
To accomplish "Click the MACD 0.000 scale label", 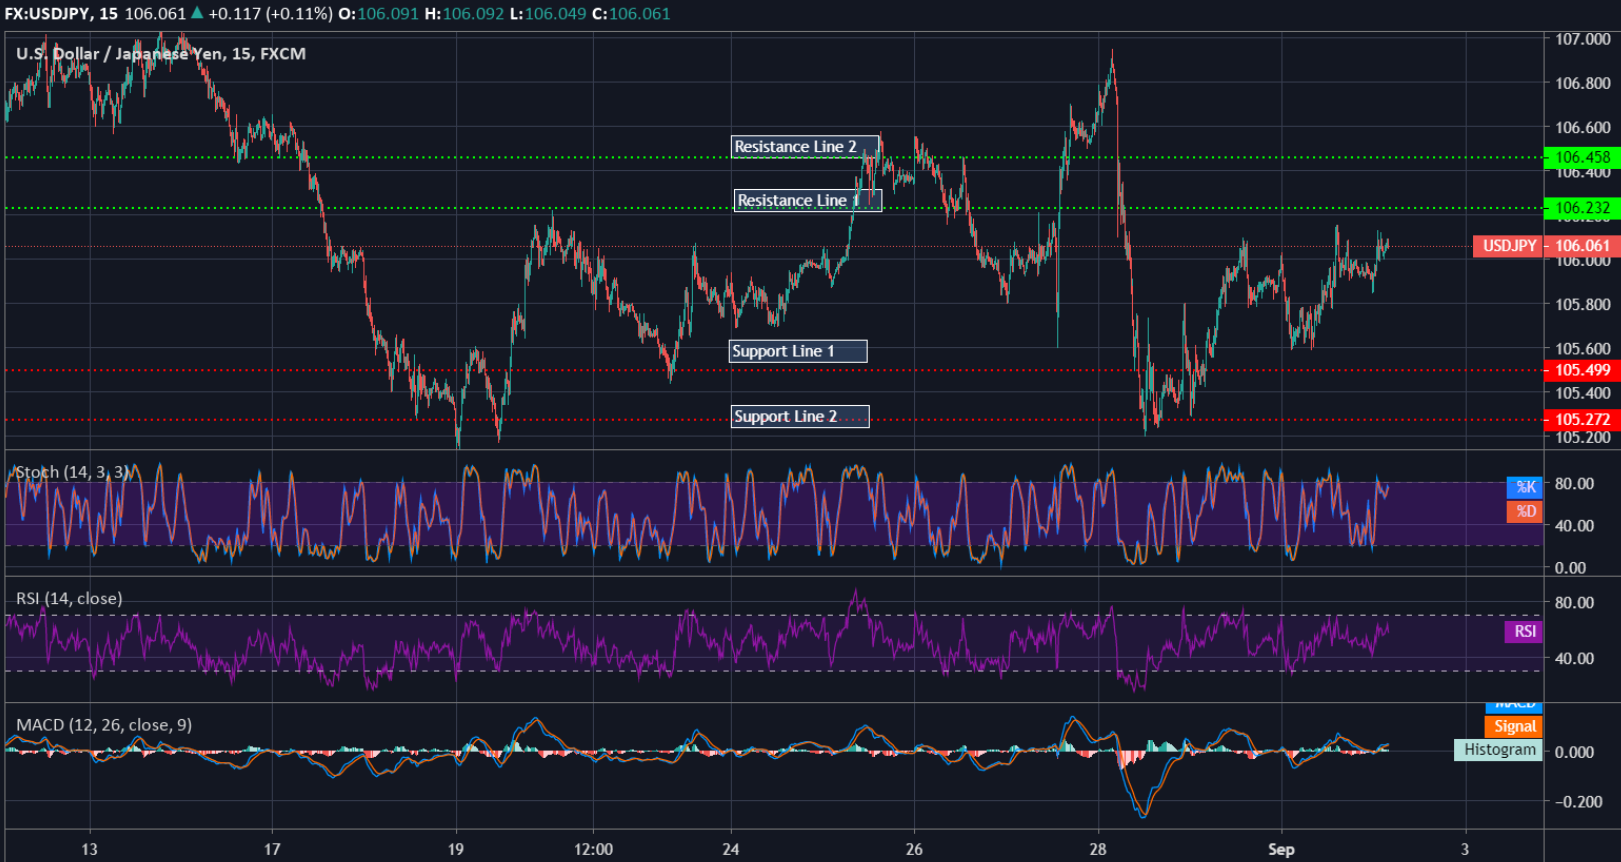I will 1574,752.
